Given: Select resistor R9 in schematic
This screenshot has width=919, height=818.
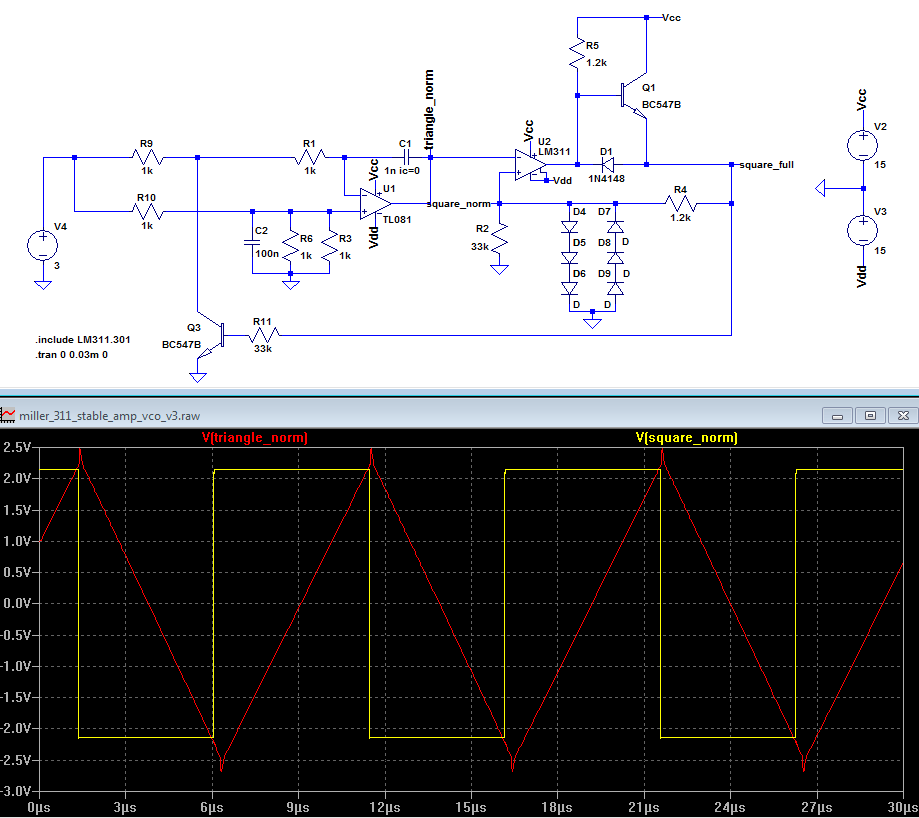Looking at the screenshot, I should point(147,157).
